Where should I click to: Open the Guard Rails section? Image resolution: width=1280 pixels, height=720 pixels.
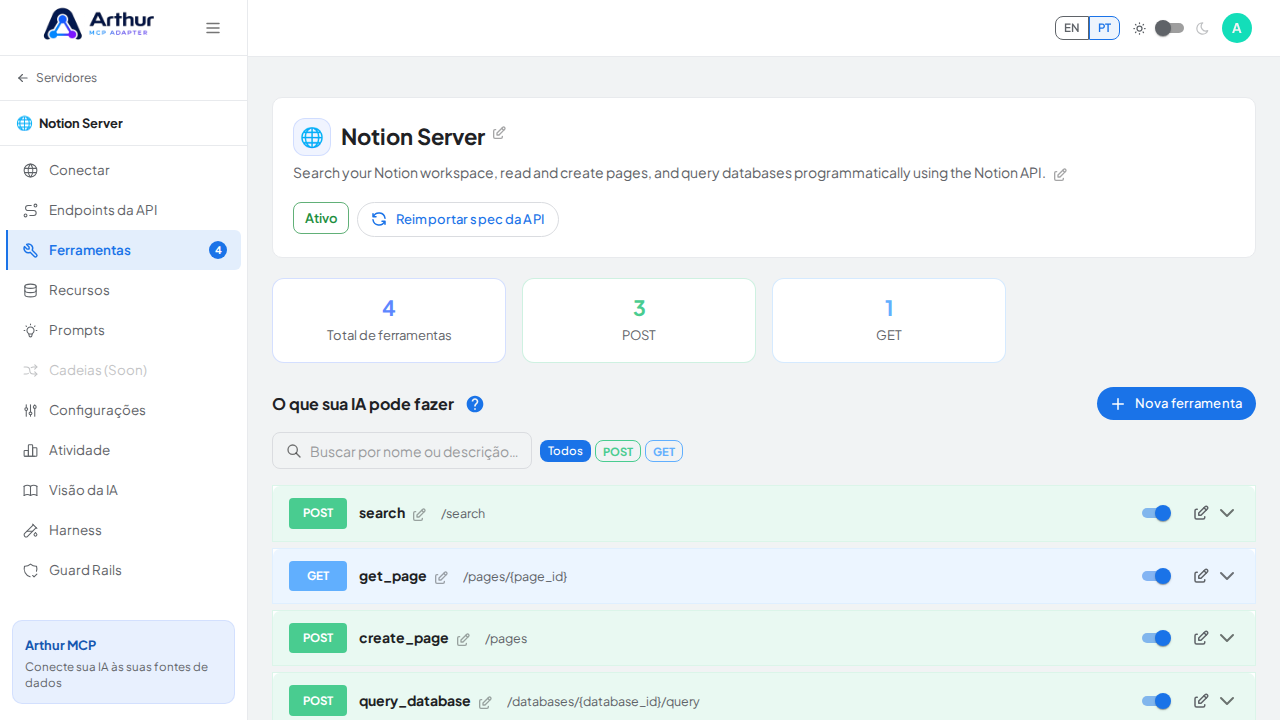(124, 570)
